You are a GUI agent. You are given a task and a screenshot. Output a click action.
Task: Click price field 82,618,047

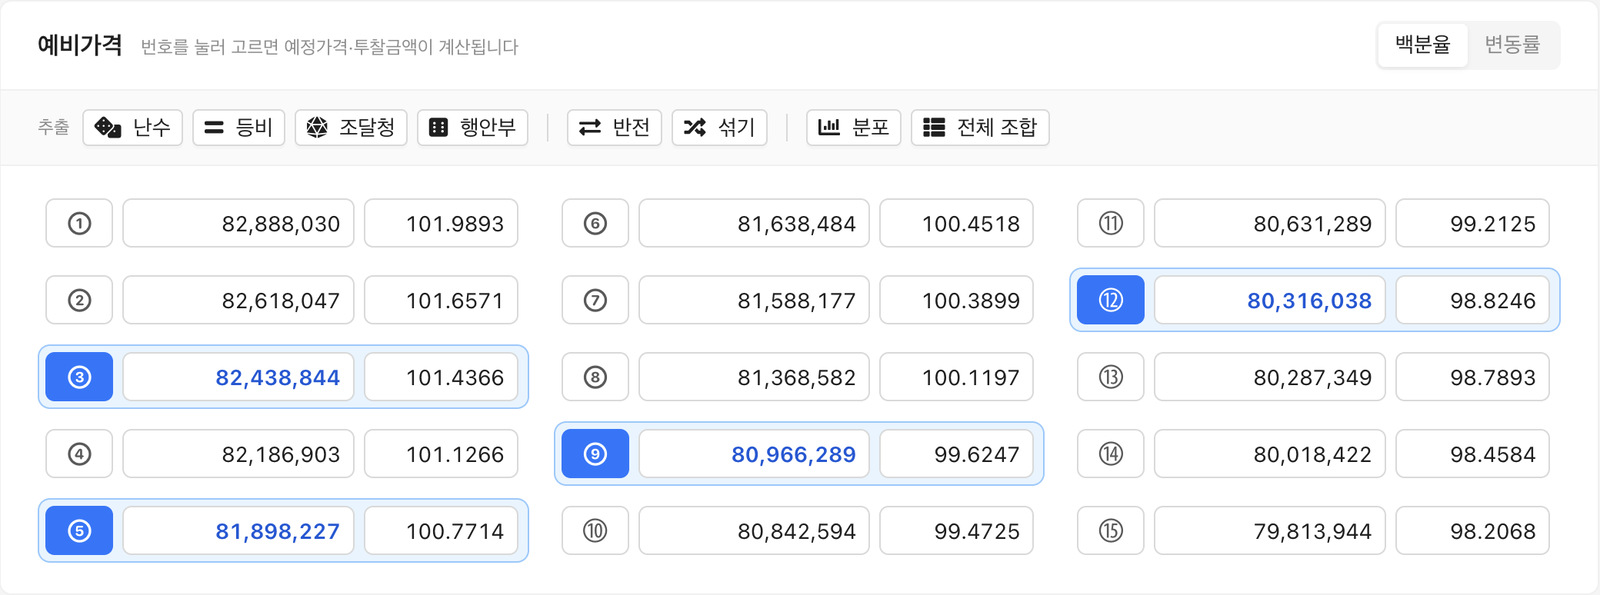point(239,300)
